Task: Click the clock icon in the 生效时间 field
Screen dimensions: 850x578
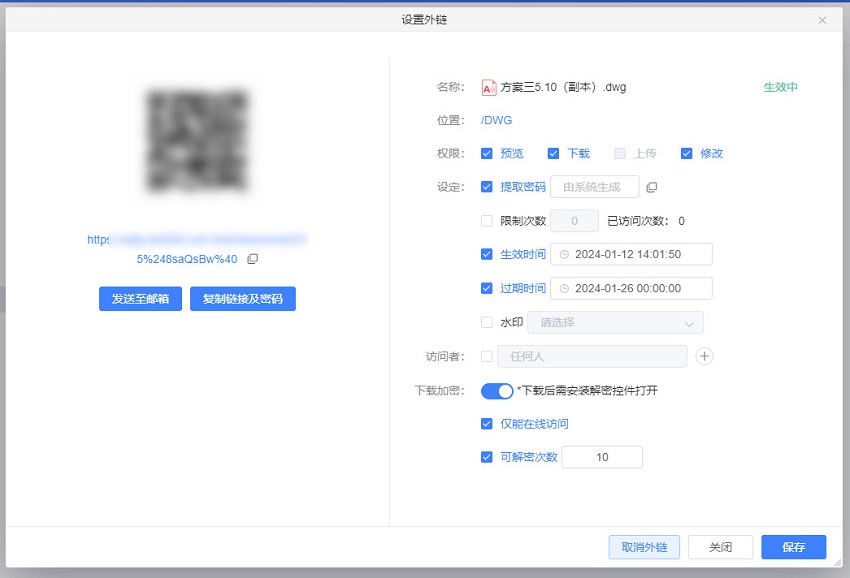Action: pyautogui.click(x=565, y=254)
